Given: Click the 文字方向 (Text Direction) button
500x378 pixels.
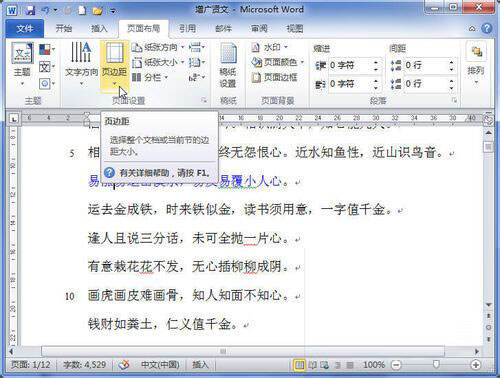Looking at the screenshot, I should tap(81, 64).
